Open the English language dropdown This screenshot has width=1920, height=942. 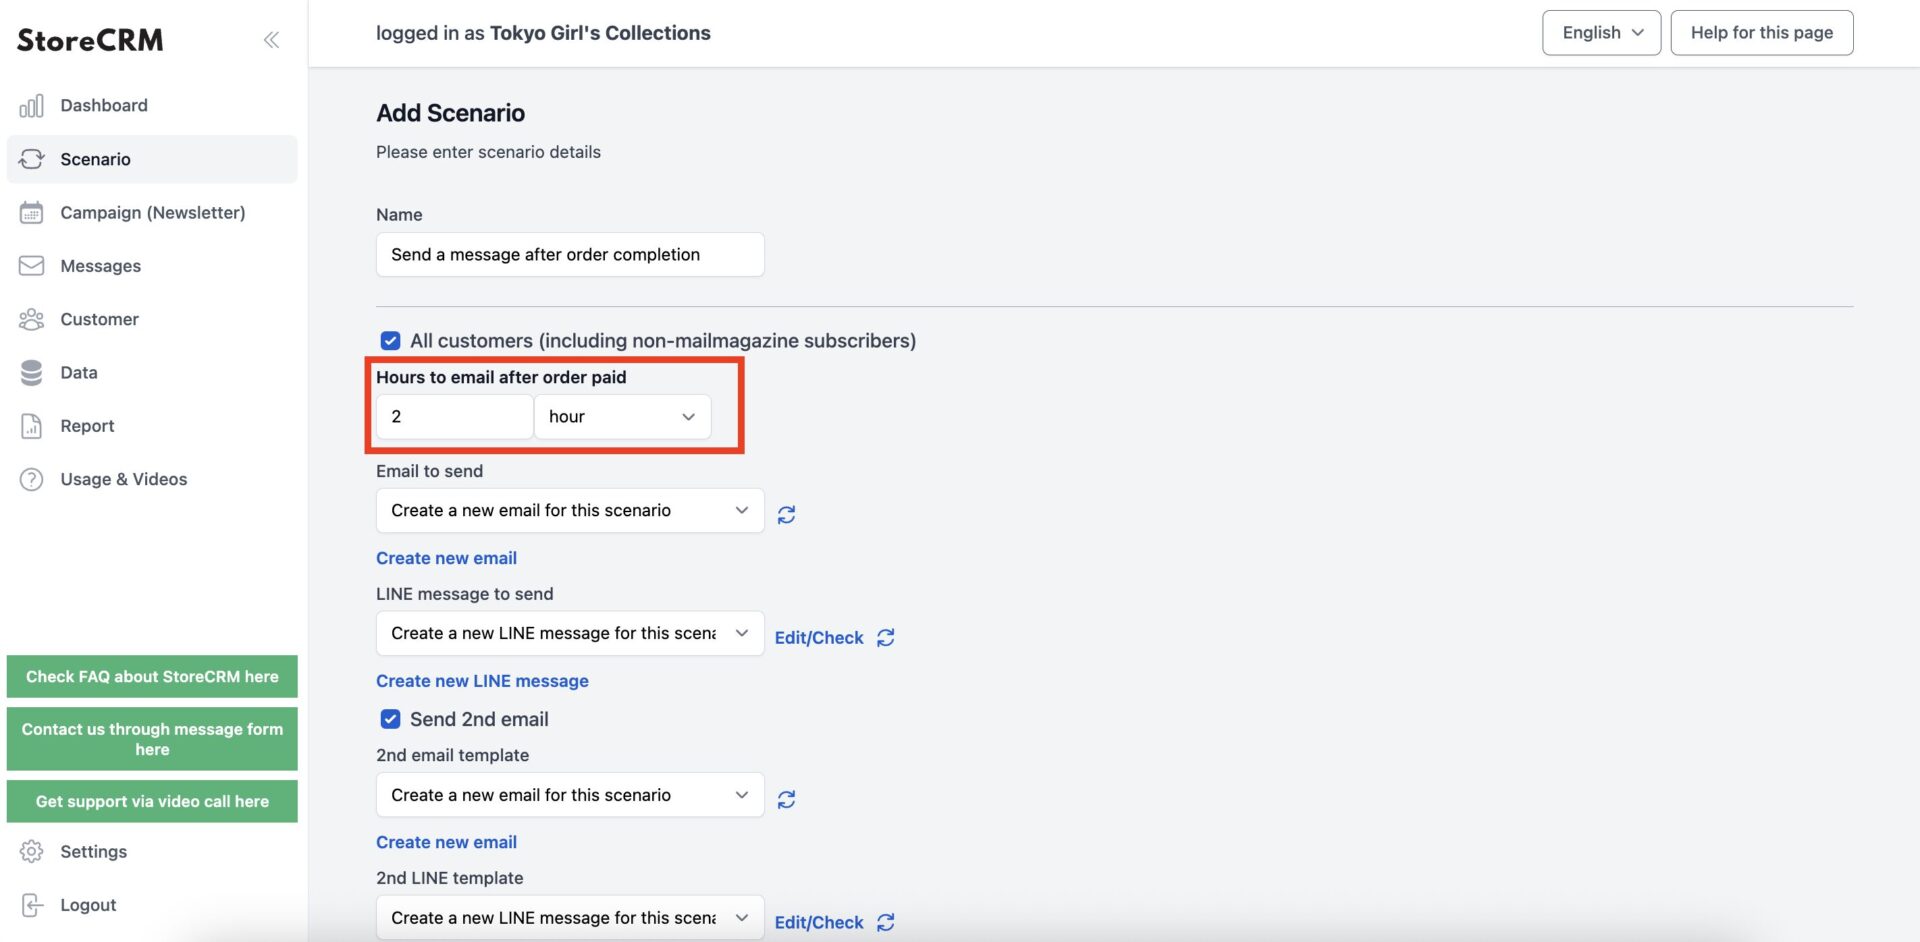1601,33
